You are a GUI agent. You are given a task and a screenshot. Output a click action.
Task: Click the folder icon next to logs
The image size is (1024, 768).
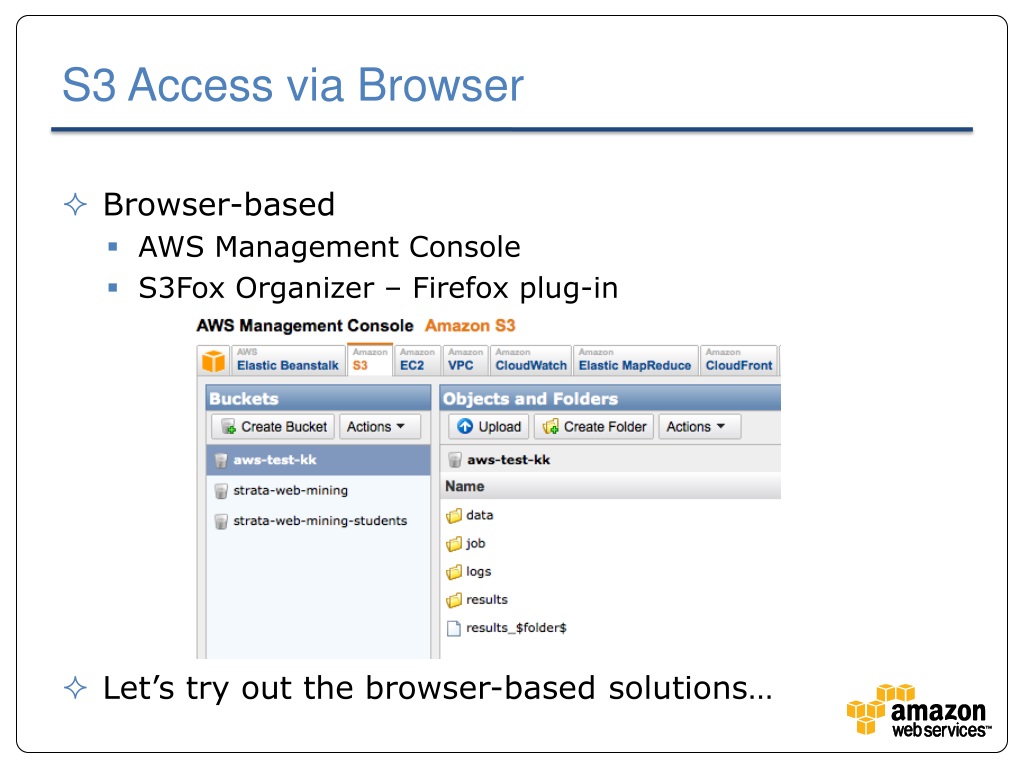(x=454, y=572)
